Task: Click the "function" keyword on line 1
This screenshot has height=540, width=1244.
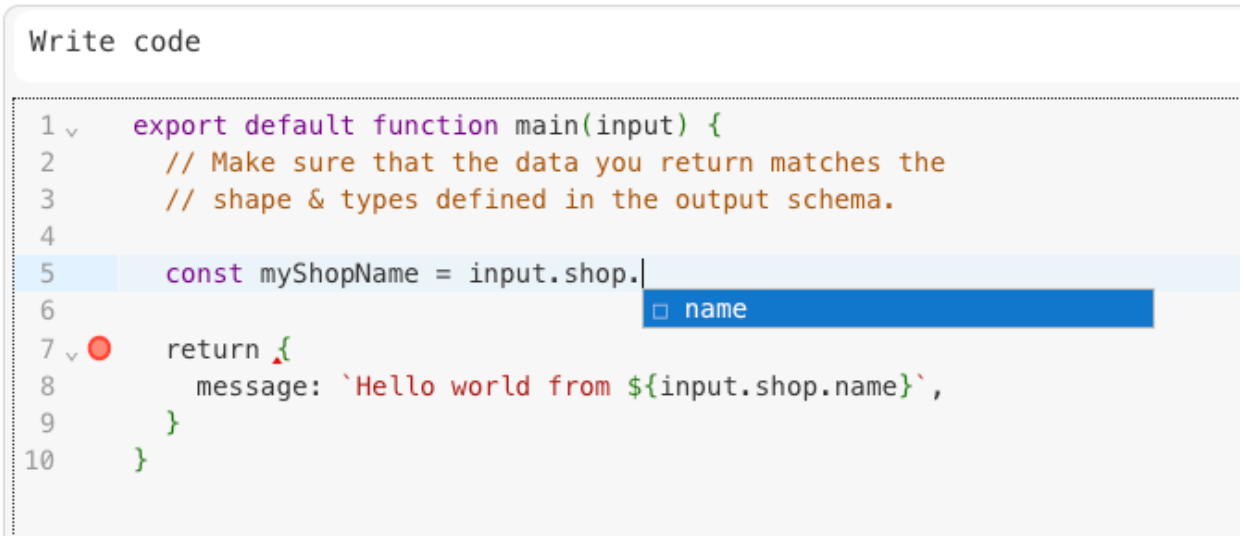Action: click(435, 126)
